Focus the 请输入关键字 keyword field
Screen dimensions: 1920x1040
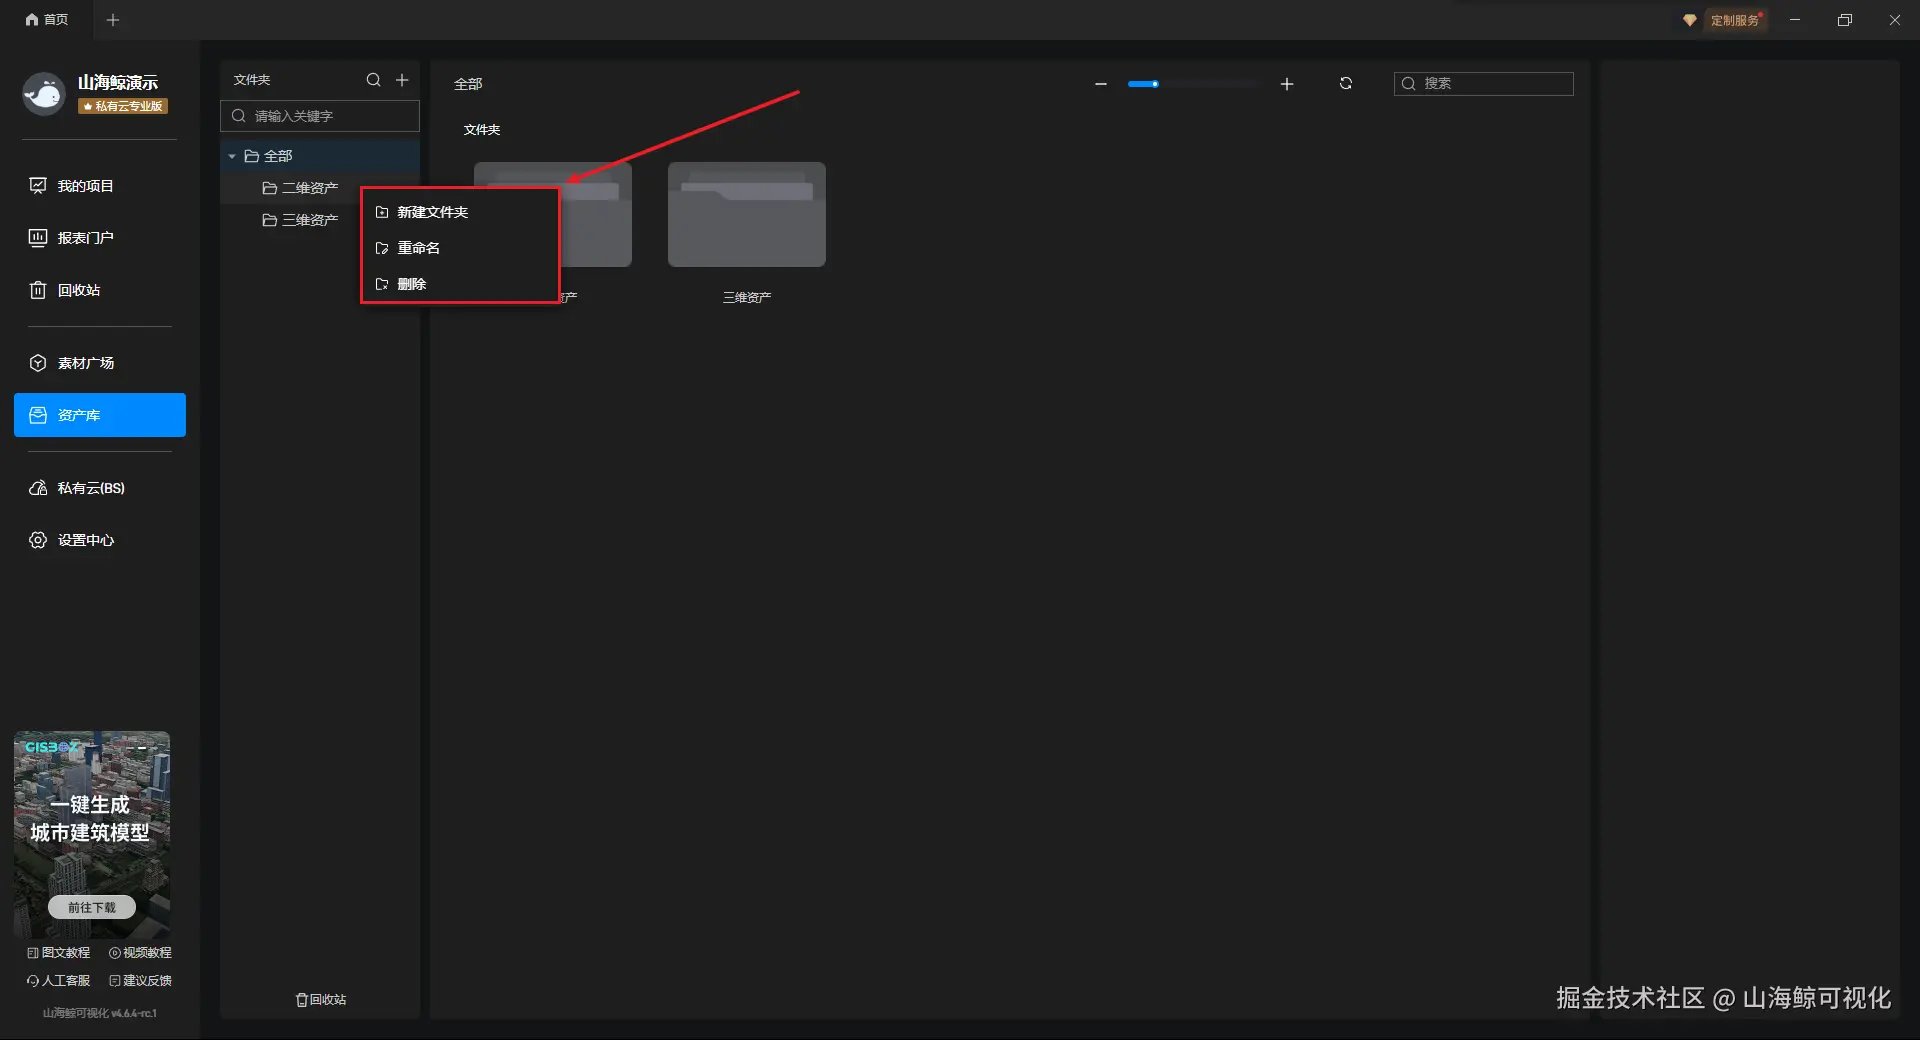[x=320, y=116]
